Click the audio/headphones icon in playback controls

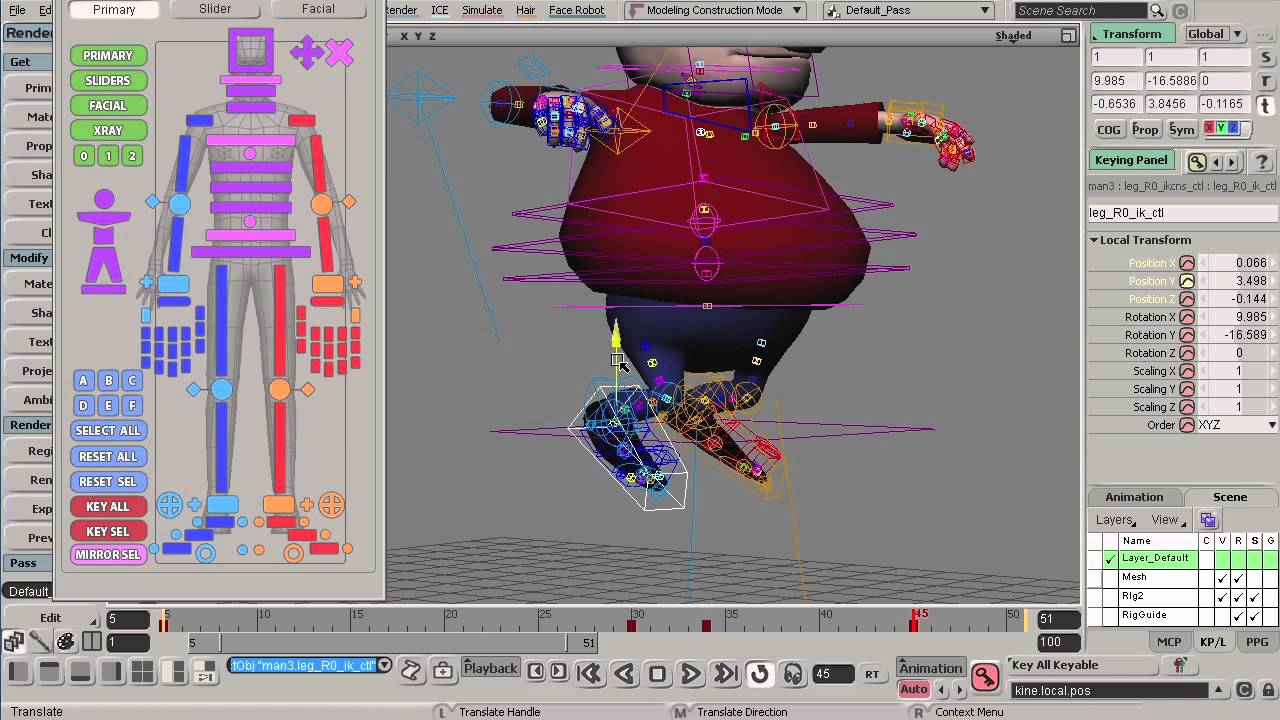[x=792, y=674]
